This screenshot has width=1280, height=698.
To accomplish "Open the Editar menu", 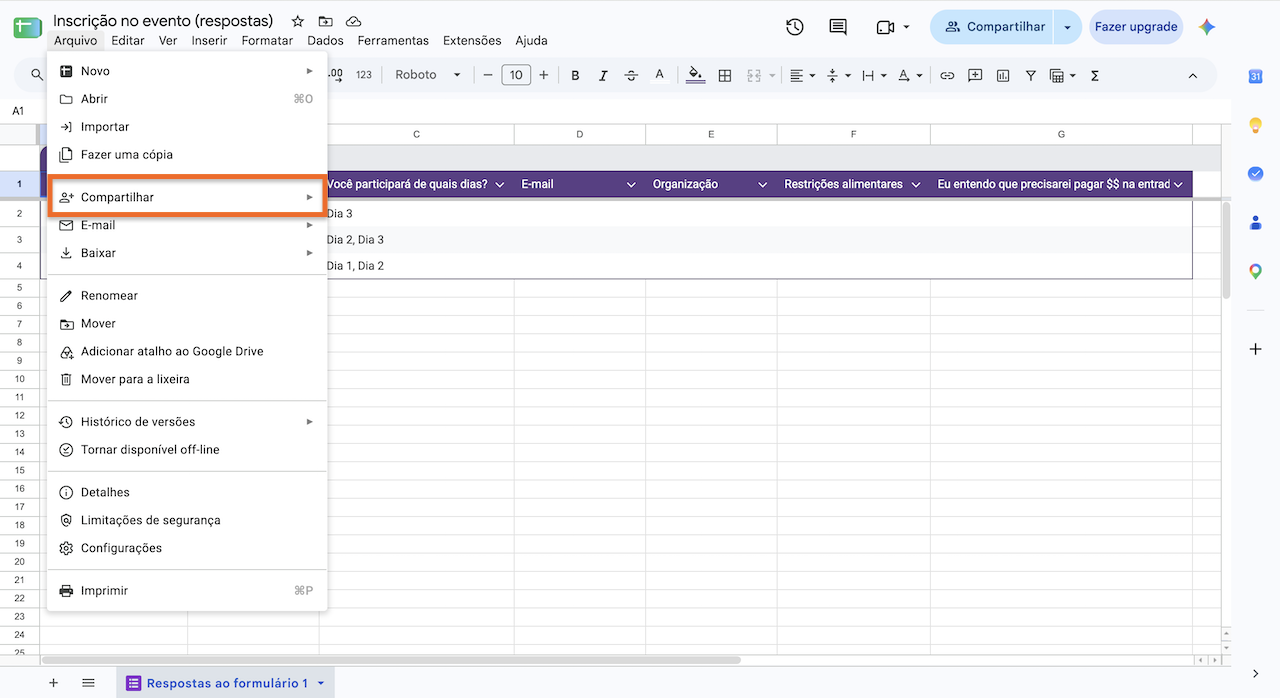I will coord(128,41).
